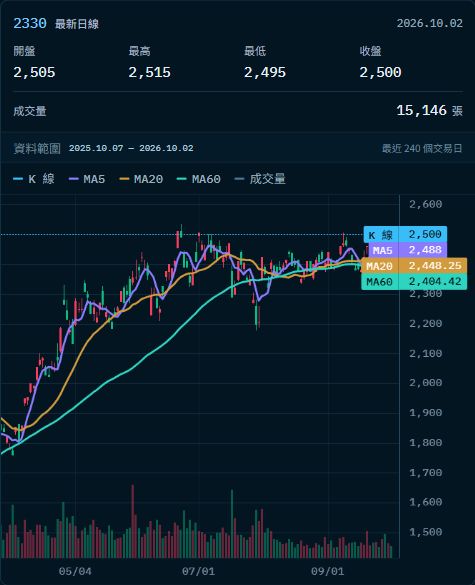The height and width of the screenshot is (585, 475).
Task: Click the 成交量 row label
Action: [x=30, y=111]
